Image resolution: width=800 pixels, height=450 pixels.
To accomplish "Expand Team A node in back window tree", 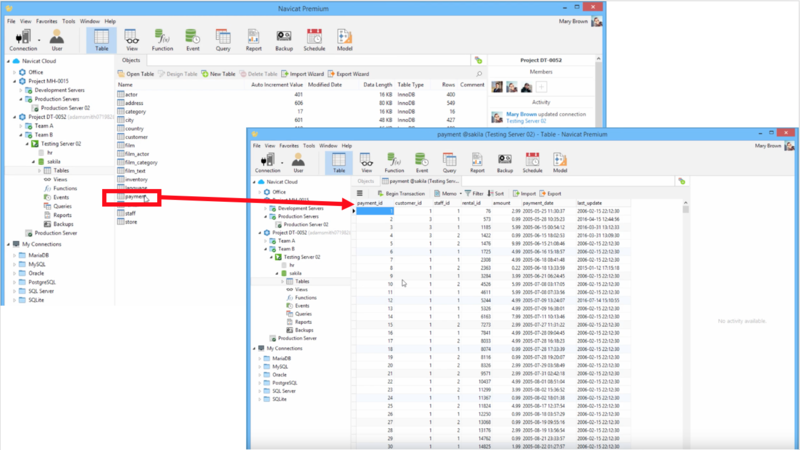I will tap(21, 126).
